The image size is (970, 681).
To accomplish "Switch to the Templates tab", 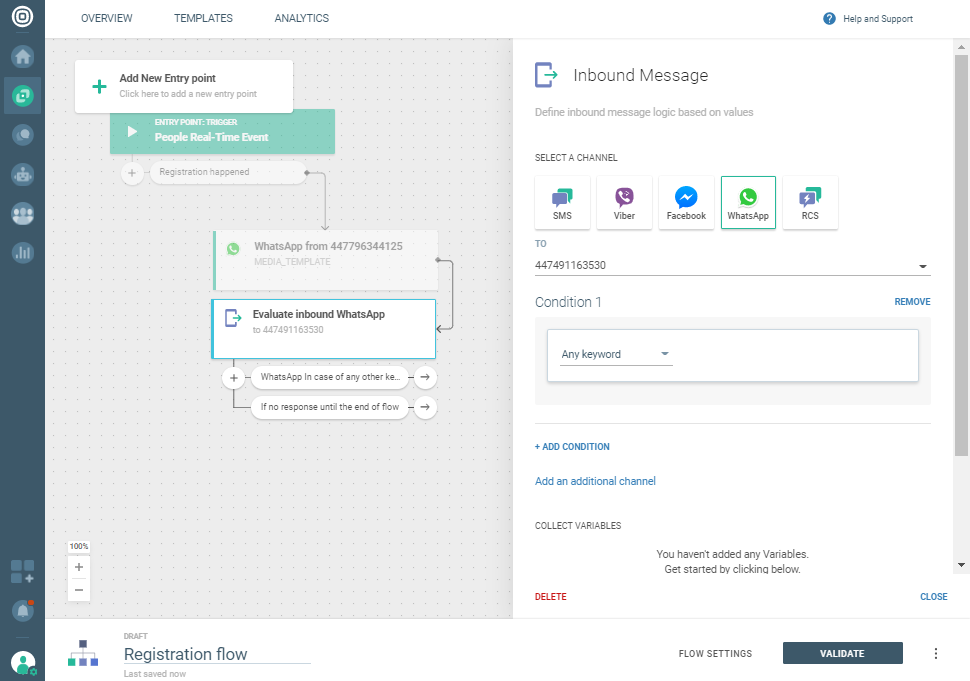I will pos(203,18).
